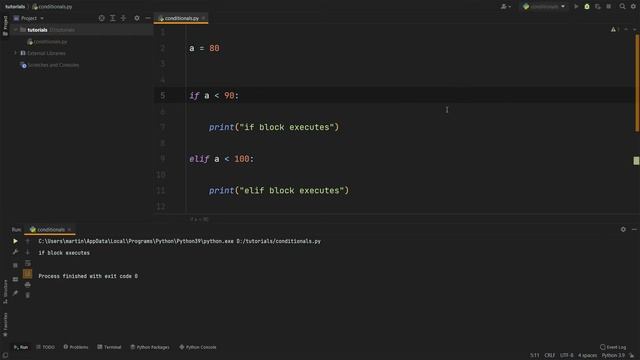This screenshot has width=640, height=360.
Task: Clear all Run console output
Action: 27,295
